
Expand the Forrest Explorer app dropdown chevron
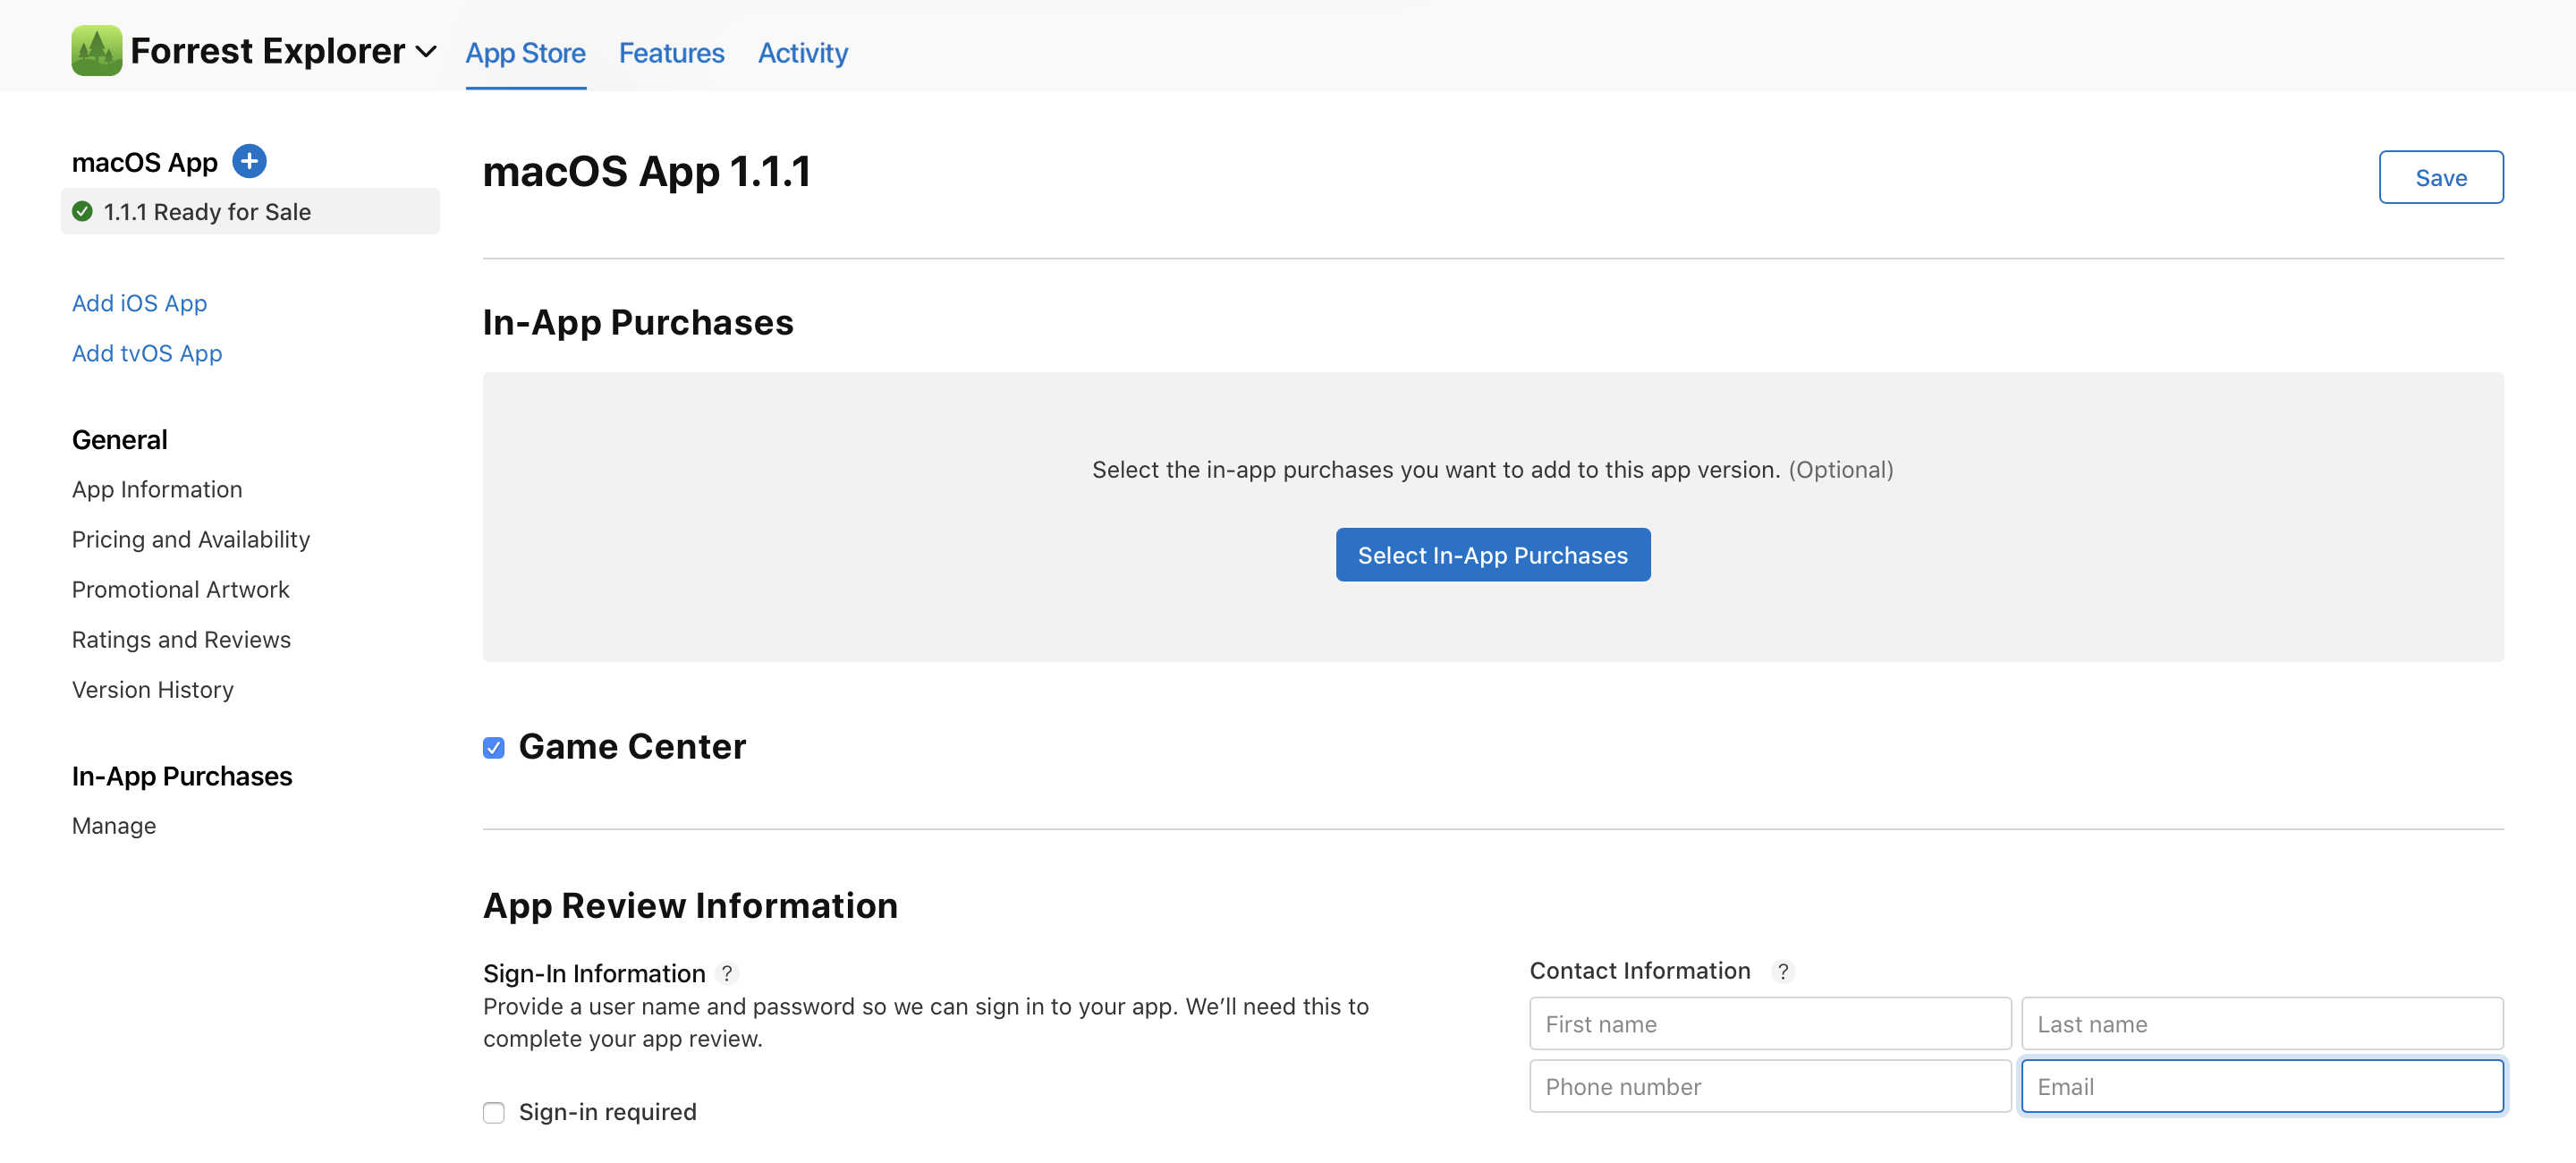tap(426, 52)
